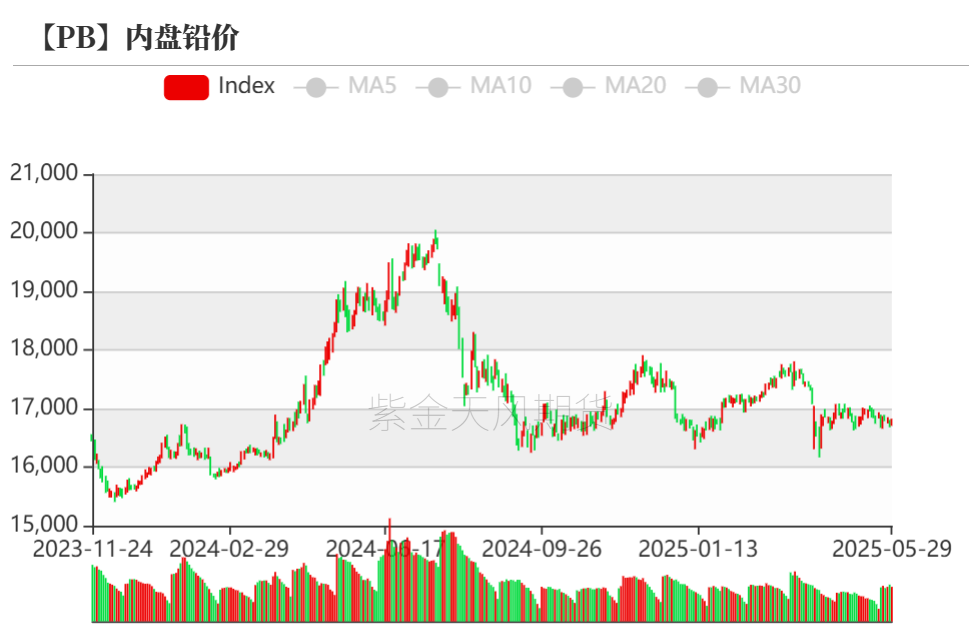The width and height of the screenshot is (975, 643).
Task: Click the grey MA30 legend marker
Action: [x=708, y=88]
